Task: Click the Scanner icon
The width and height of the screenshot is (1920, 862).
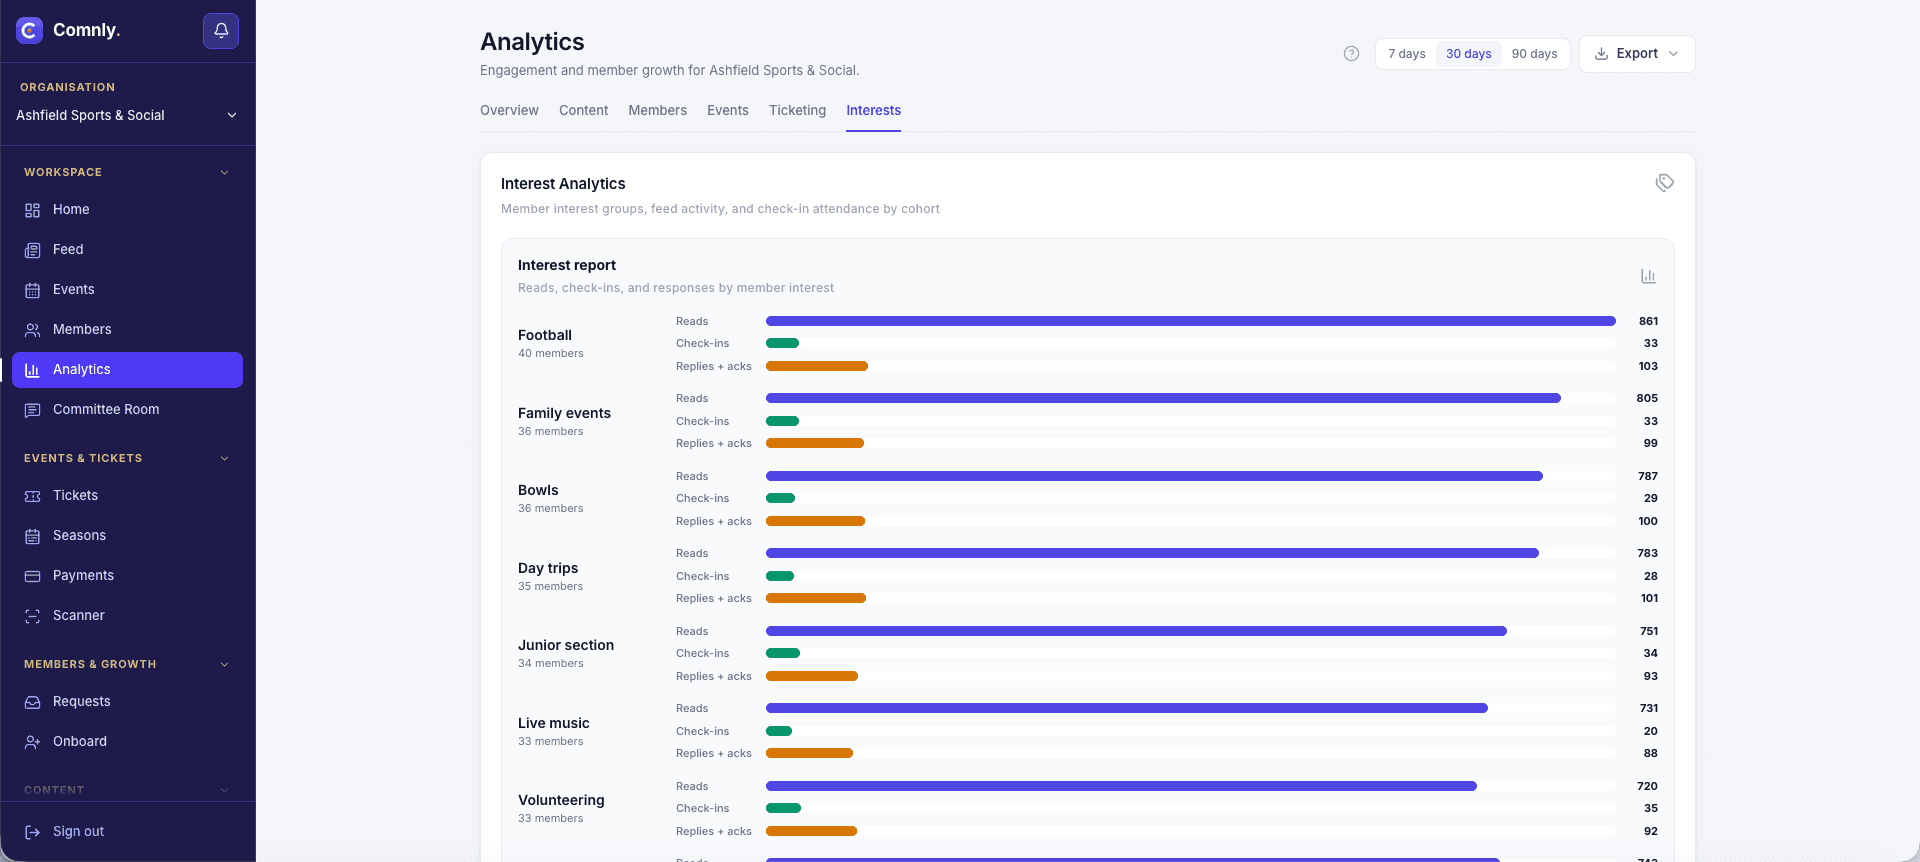Action: pos(33,616)
